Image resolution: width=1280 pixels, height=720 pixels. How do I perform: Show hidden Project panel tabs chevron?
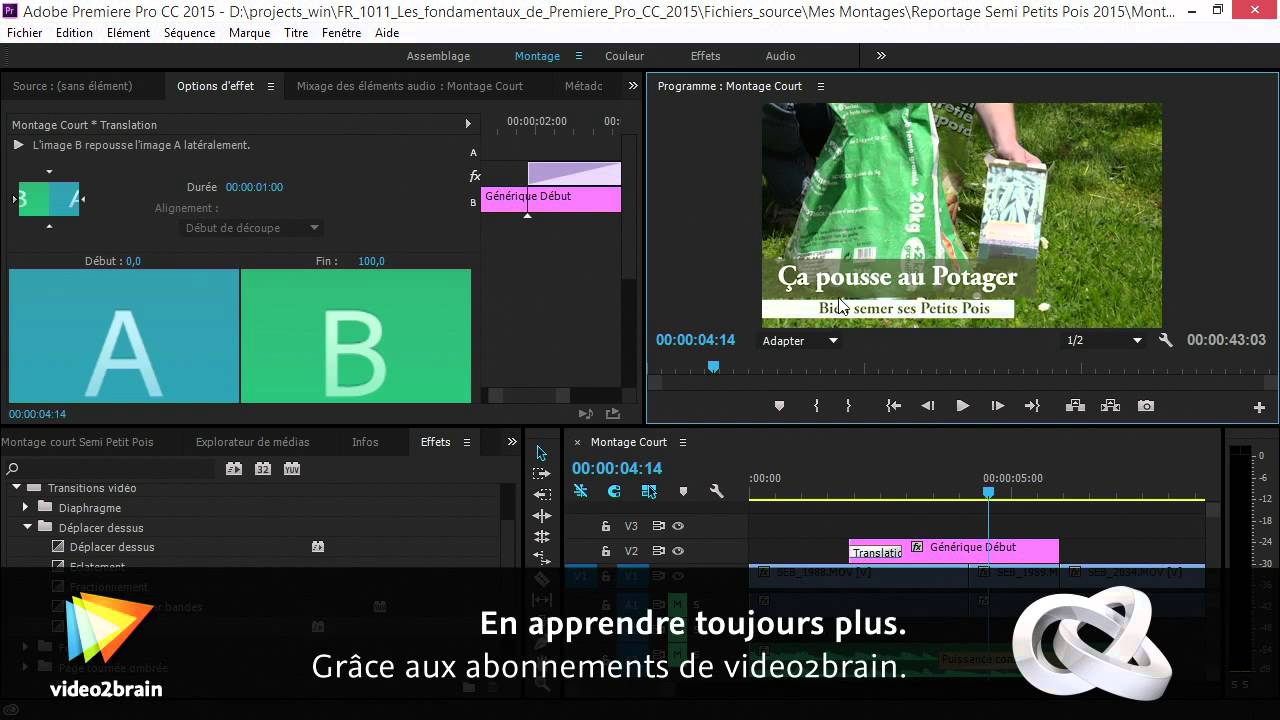coord(512,442)
